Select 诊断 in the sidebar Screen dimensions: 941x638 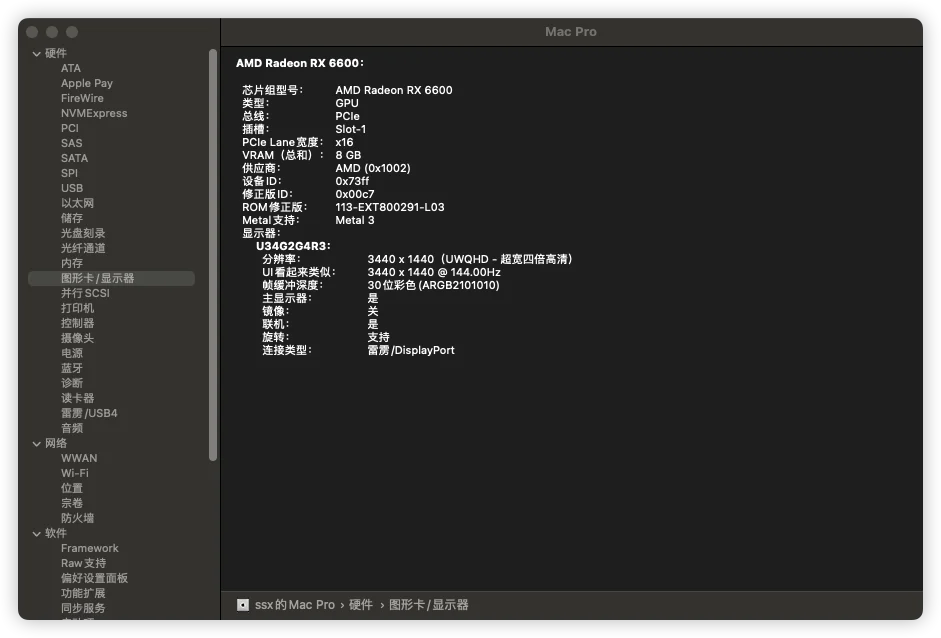tap(72, 384)
